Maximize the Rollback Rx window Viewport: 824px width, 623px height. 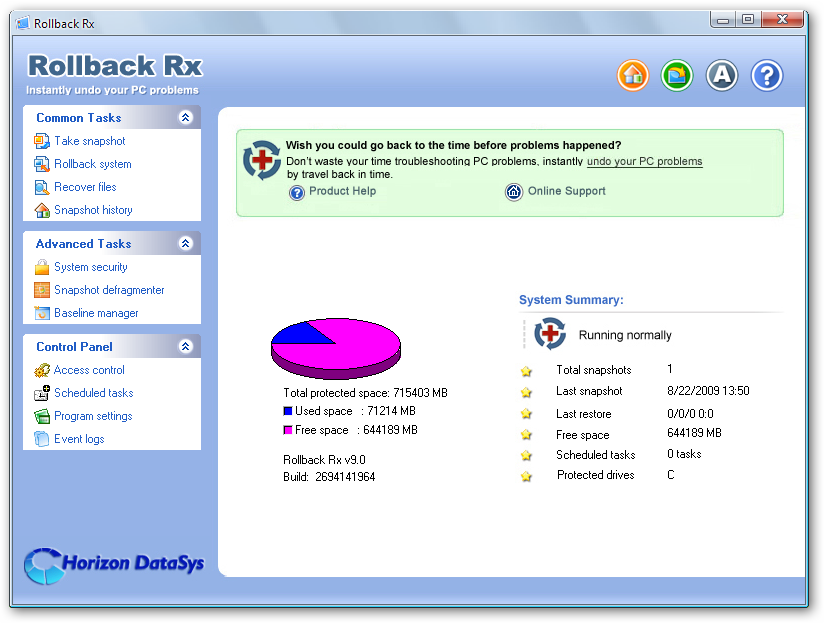tap(748, 20)
